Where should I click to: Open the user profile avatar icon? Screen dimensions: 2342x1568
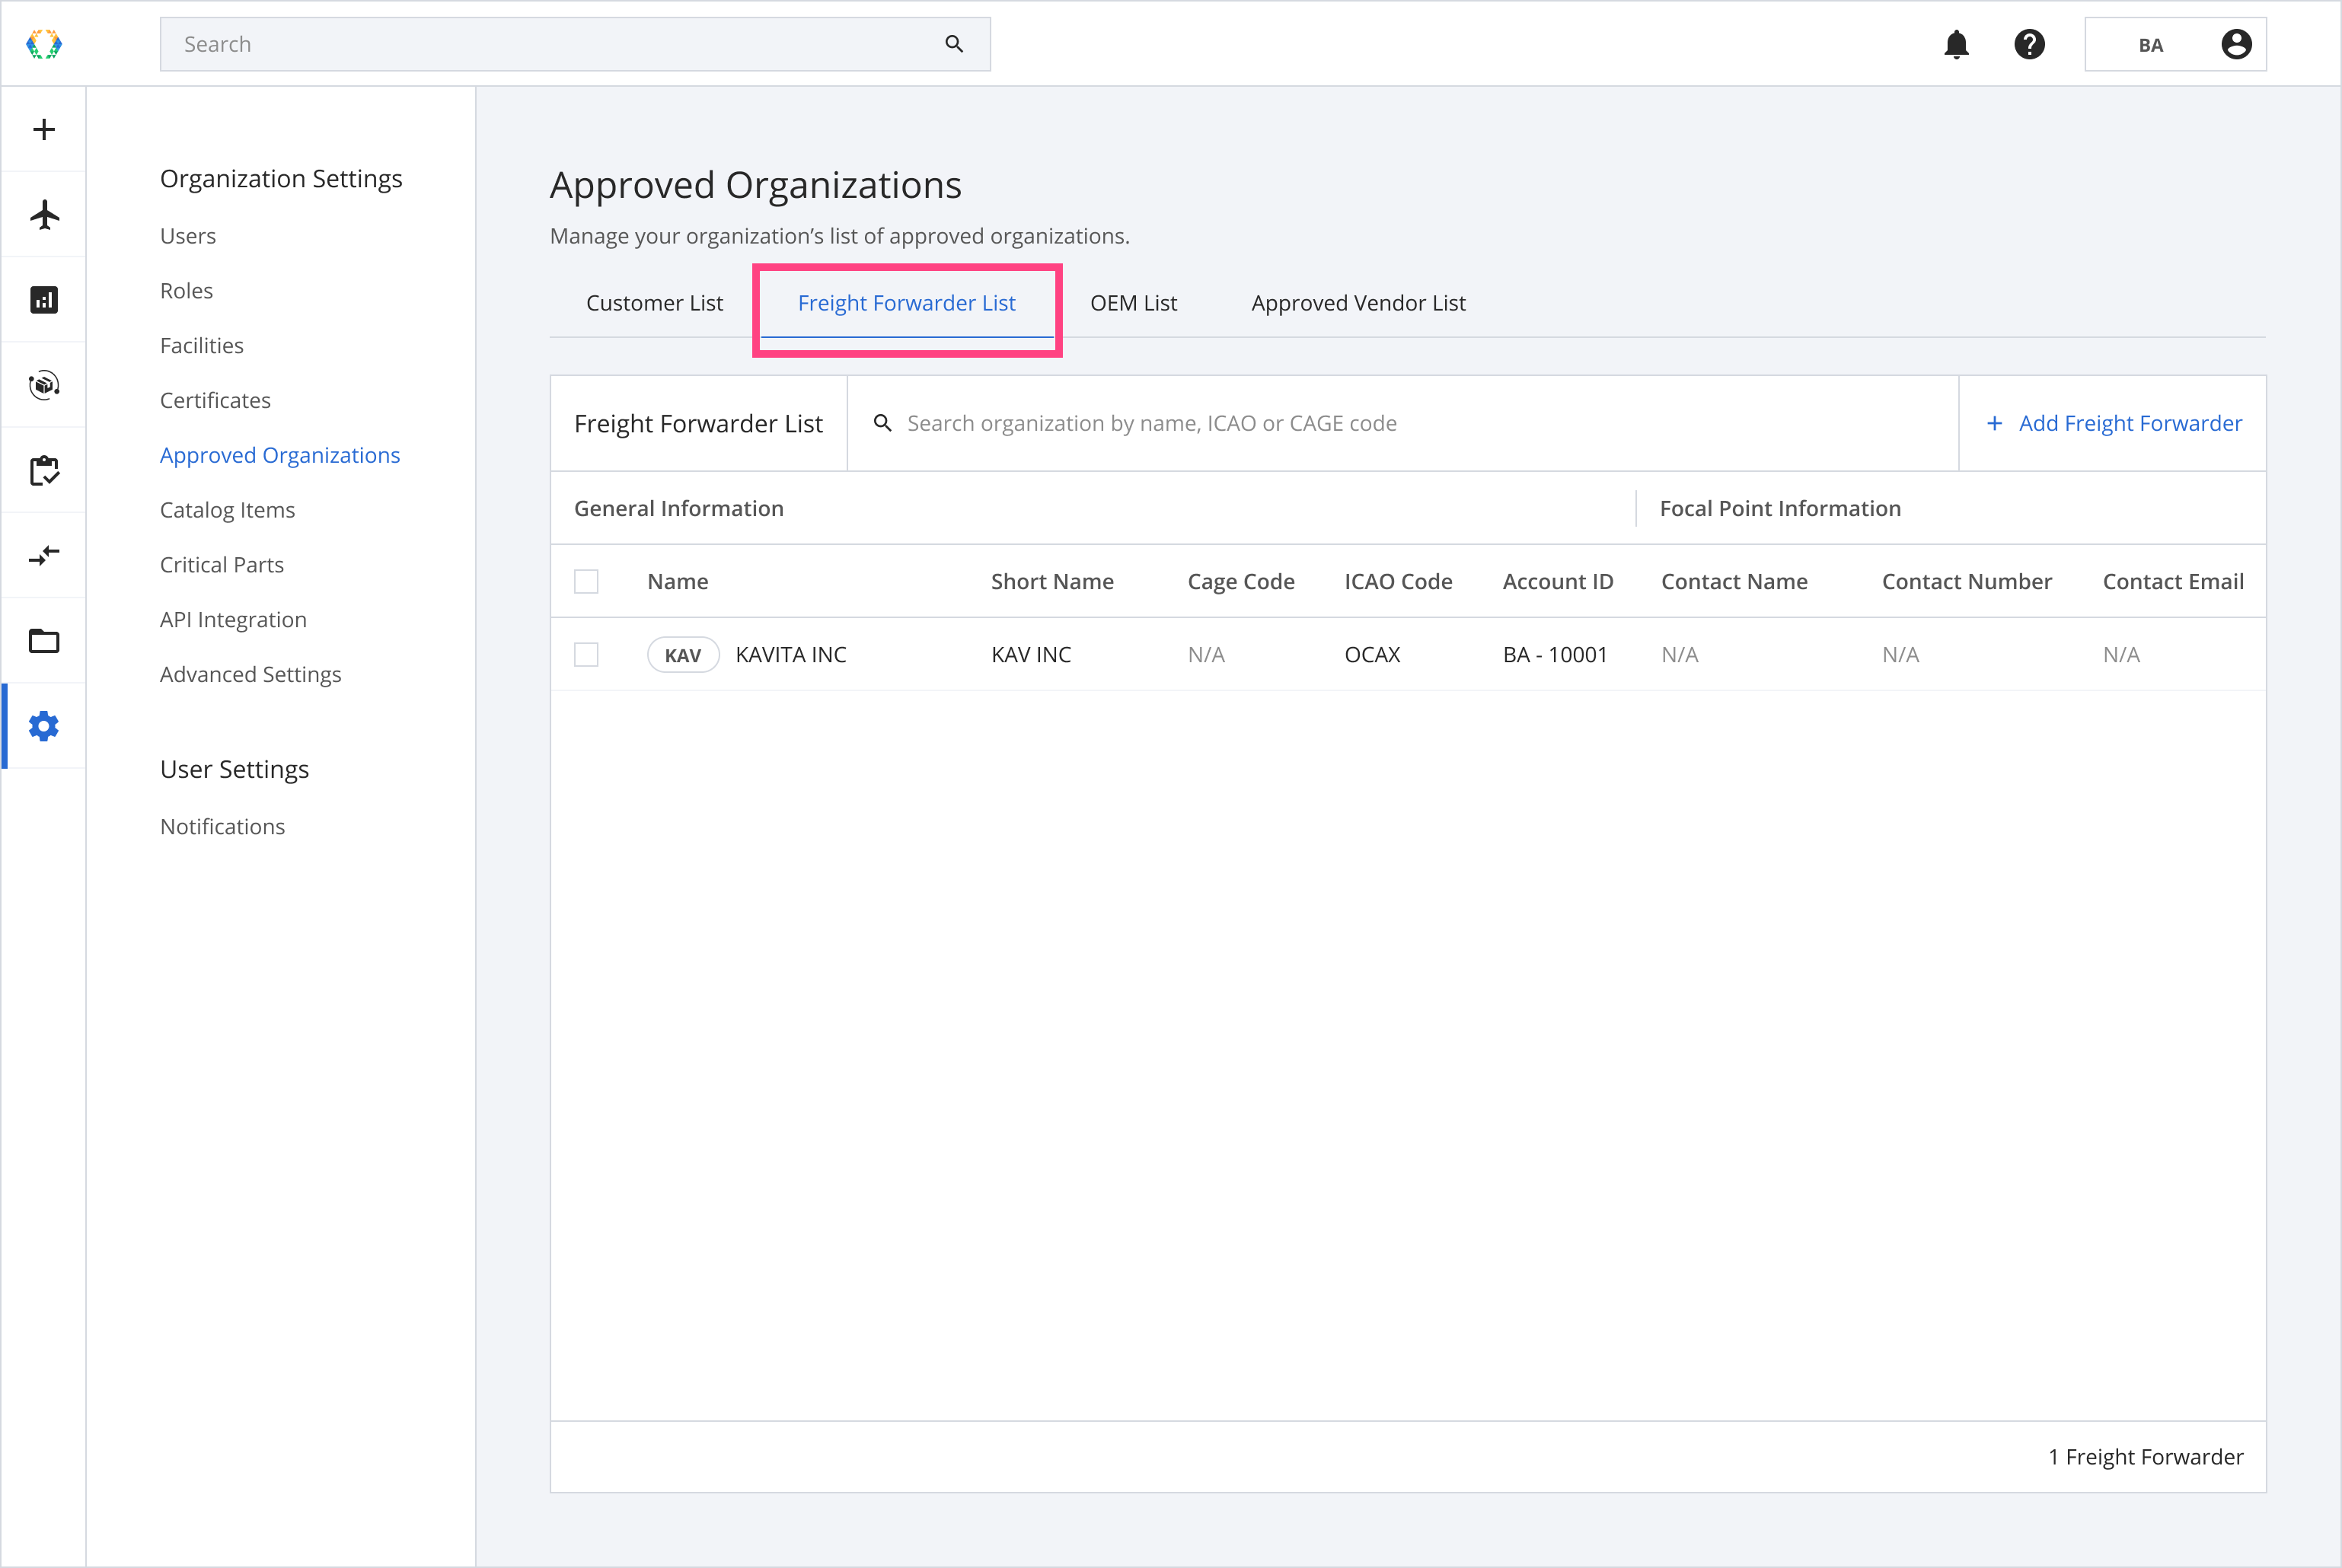coord(2236,44)
